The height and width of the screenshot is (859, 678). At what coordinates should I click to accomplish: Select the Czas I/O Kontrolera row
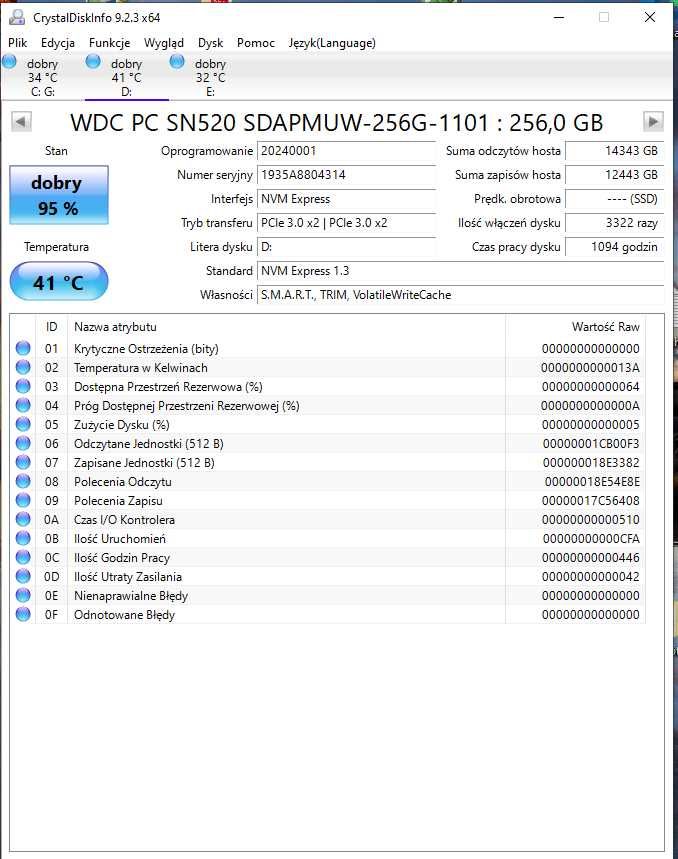[329, 519]
